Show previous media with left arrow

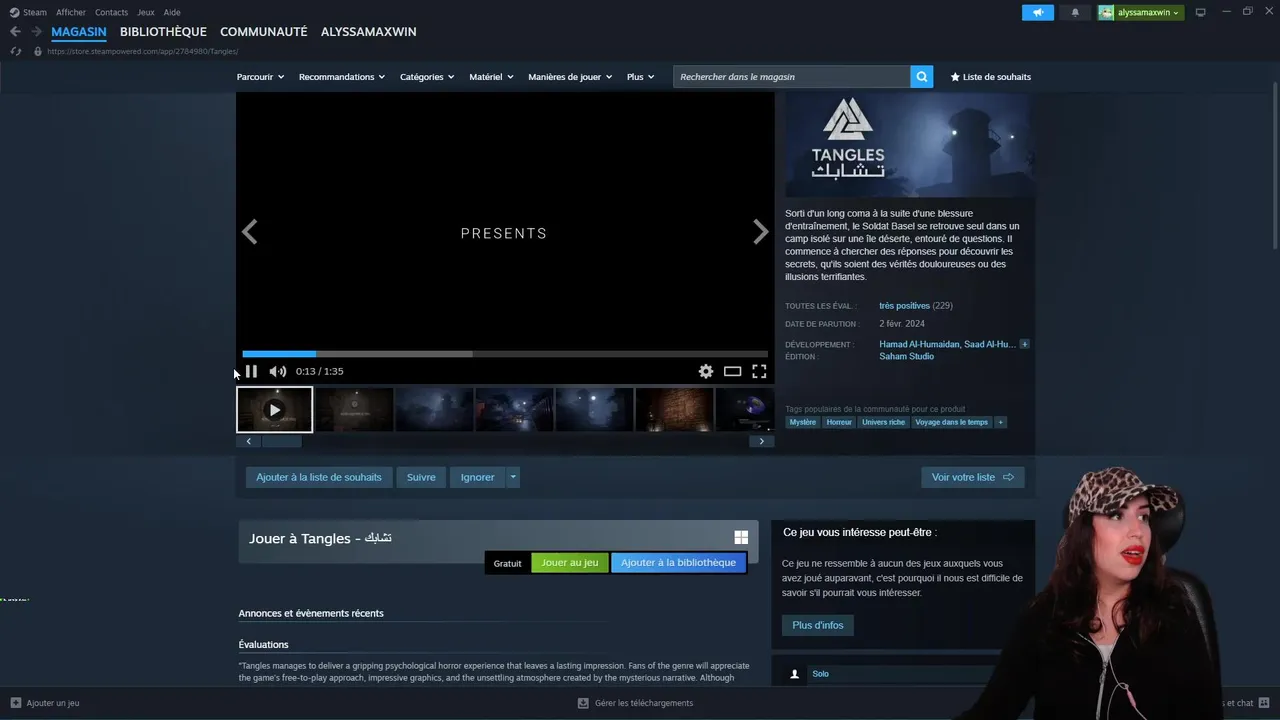250,232
